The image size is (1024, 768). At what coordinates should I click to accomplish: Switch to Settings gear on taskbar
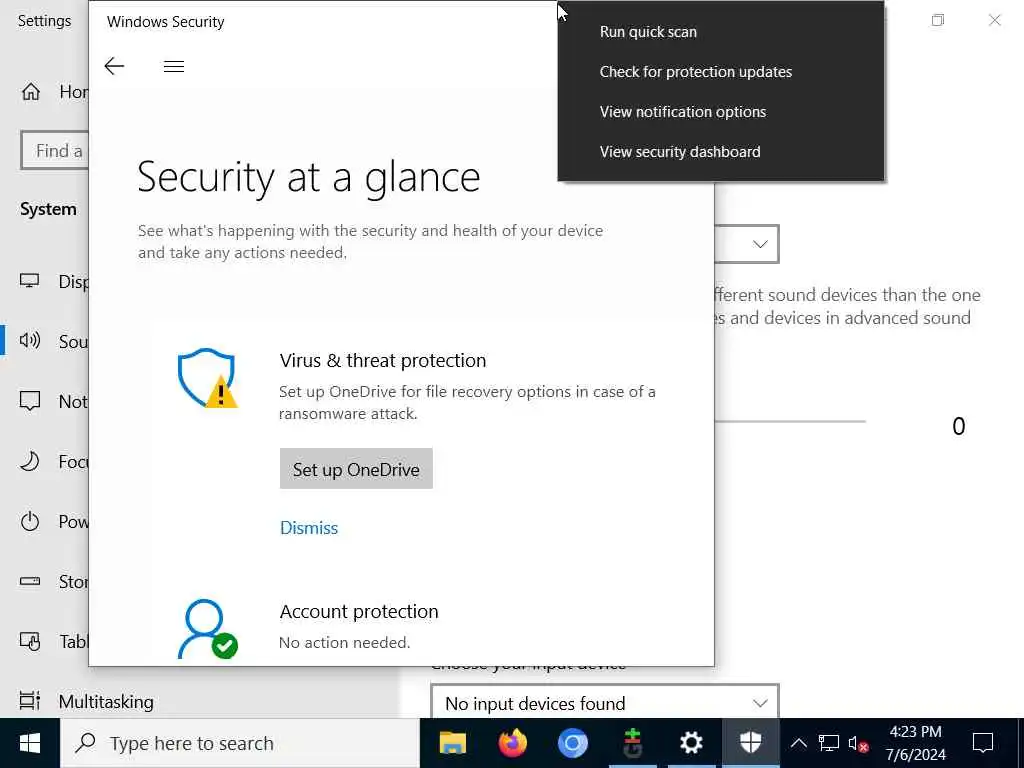691,743
